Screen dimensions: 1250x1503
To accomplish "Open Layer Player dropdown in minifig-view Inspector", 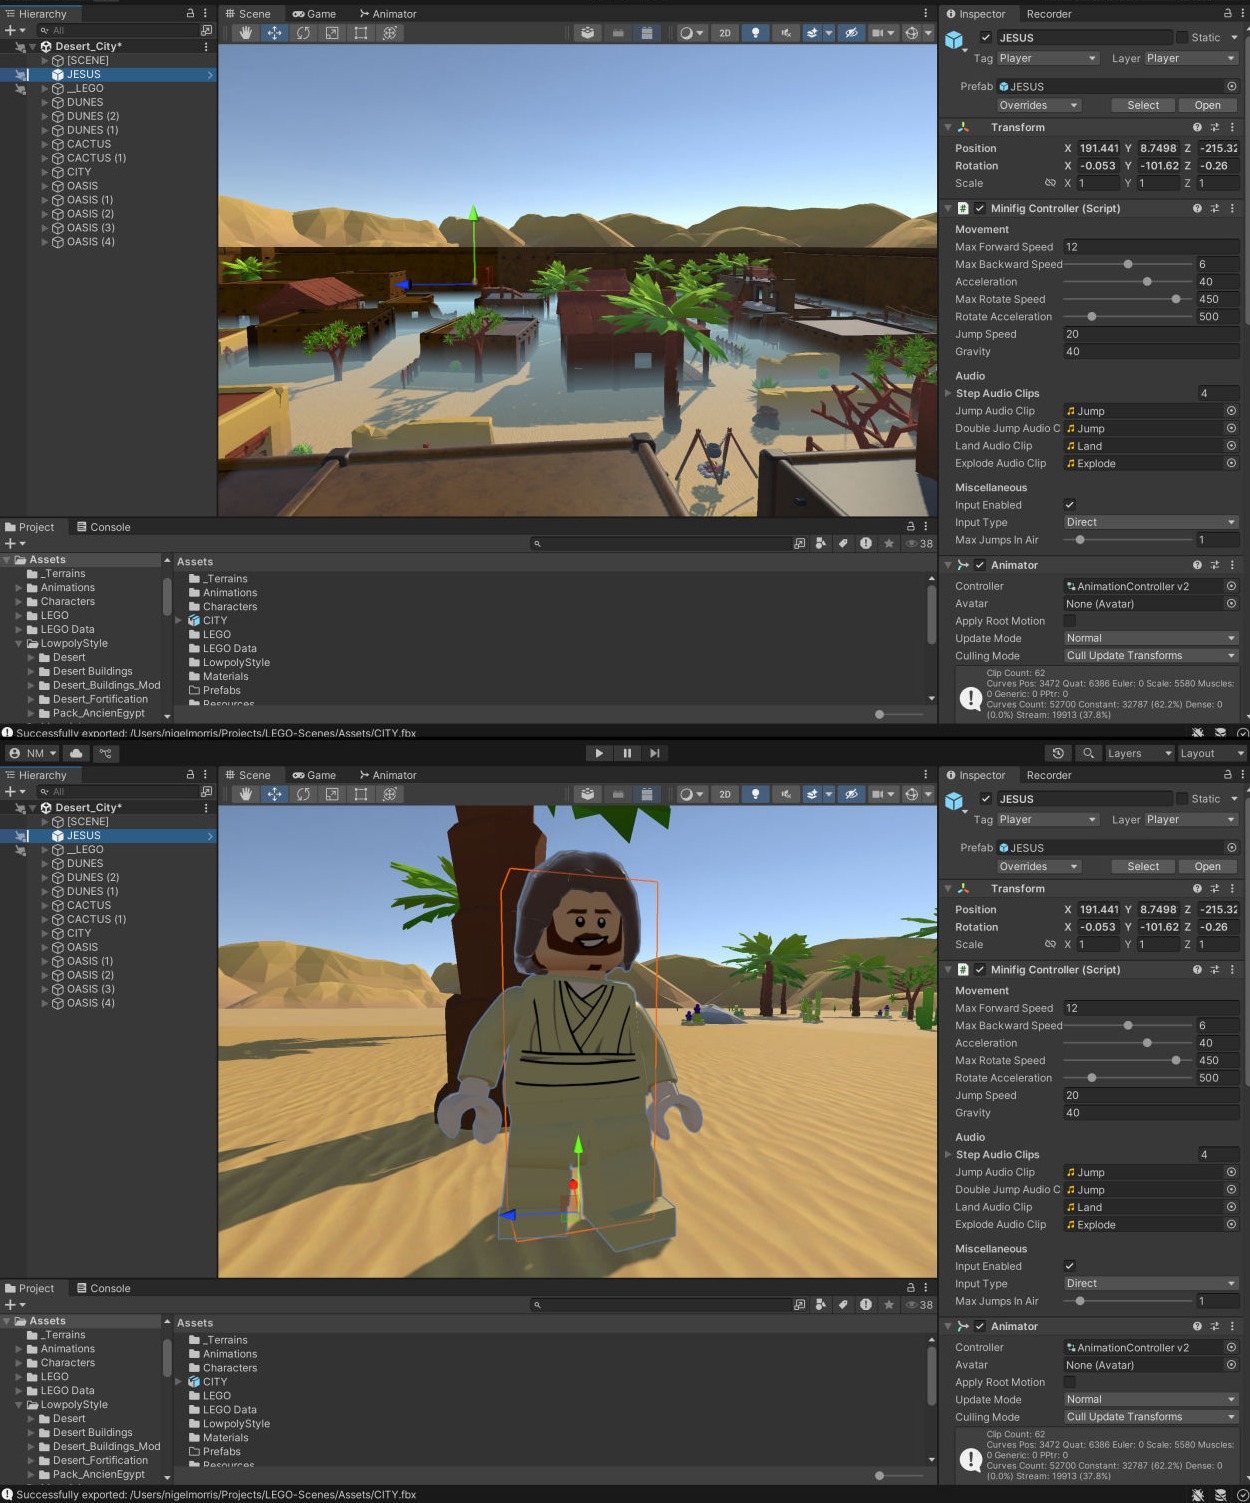I will [x=1191, y=819].
